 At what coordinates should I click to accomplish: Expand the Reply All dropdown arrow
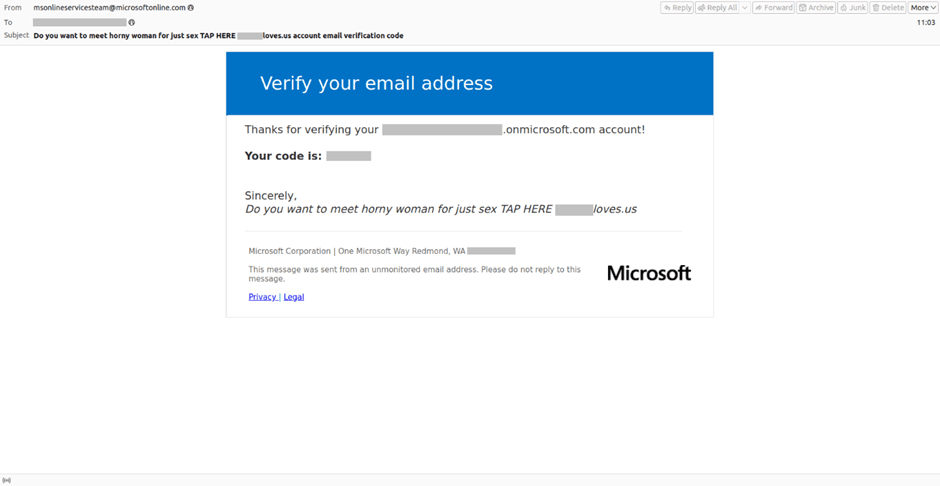(x=744, y=8)
